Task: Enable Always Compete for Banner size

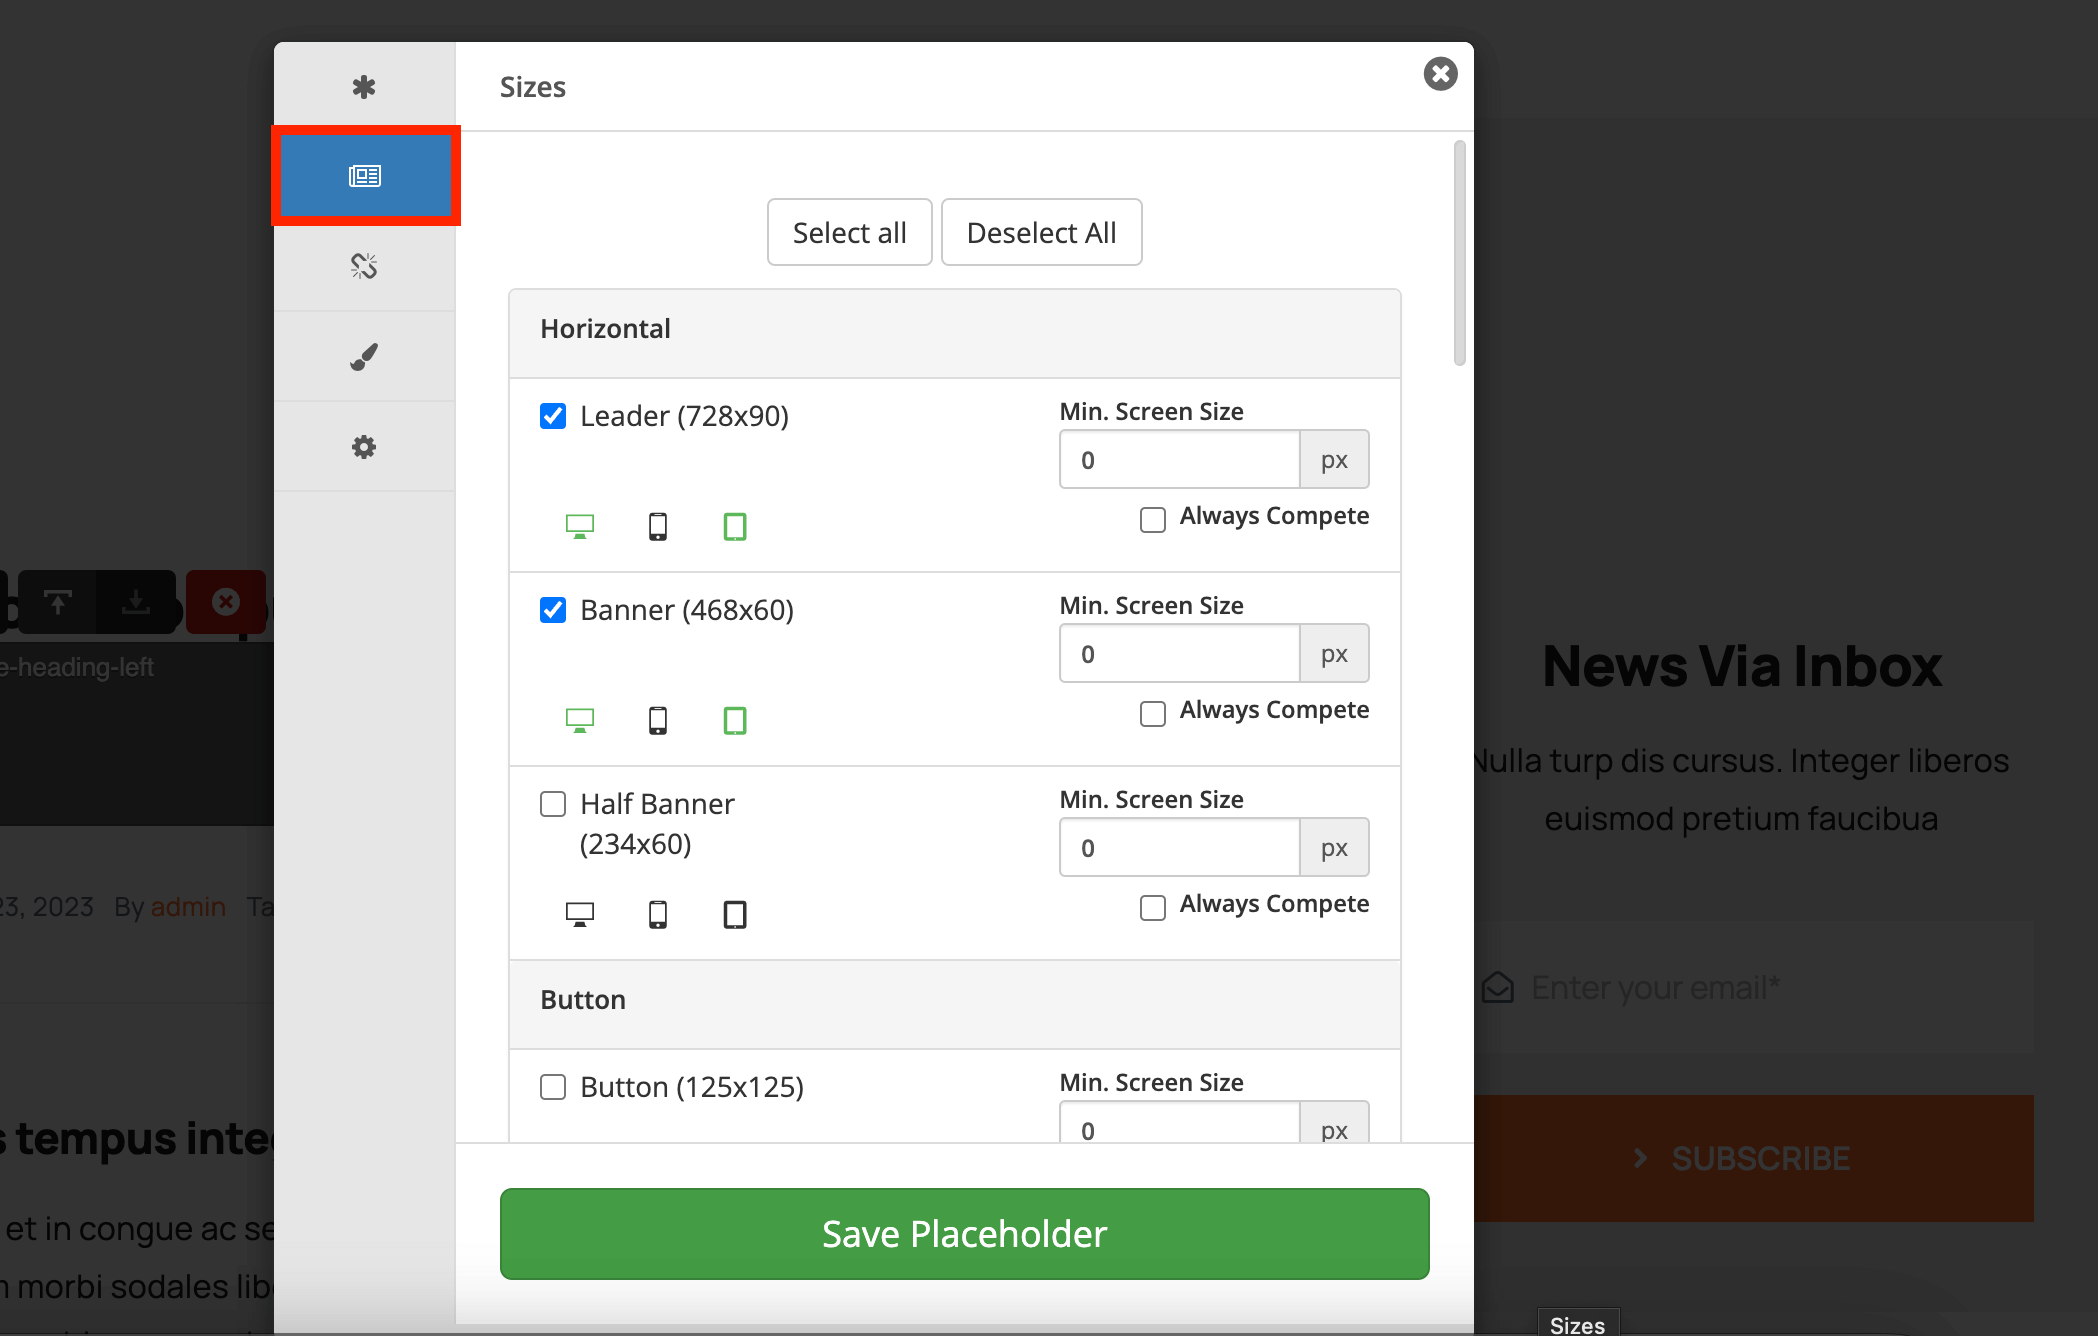Action: [x=1153, y=714]
